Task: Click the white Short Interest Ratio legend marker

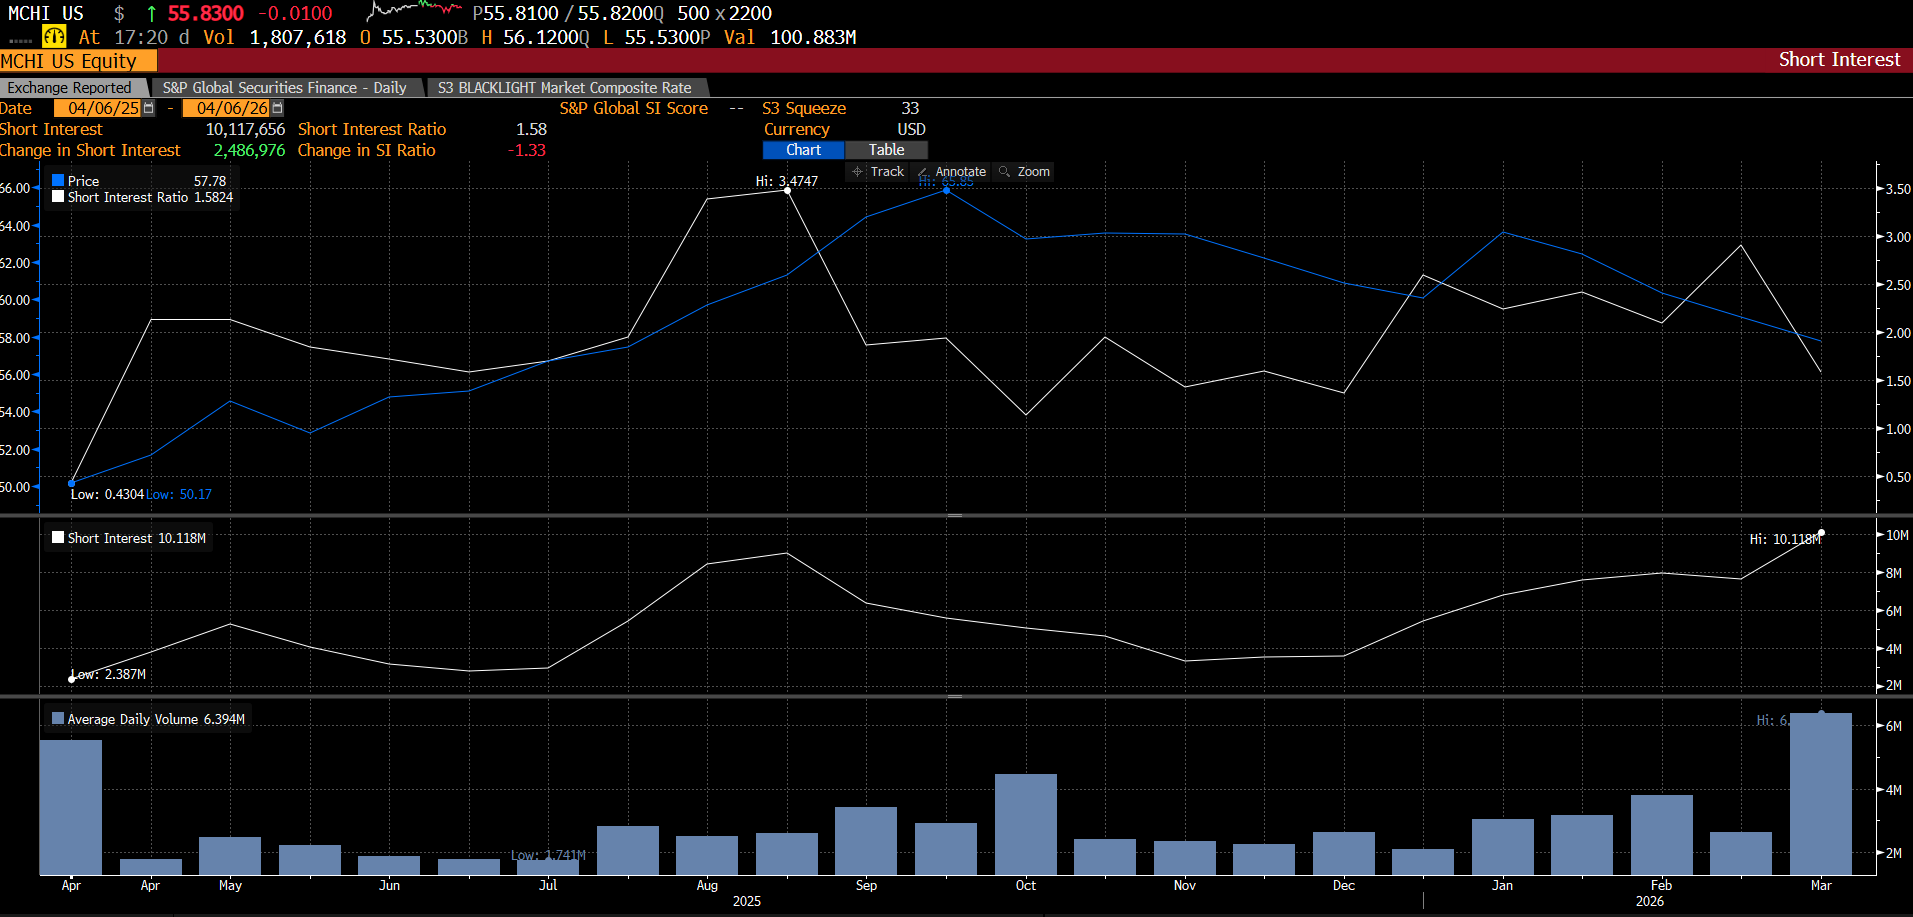Action: tap(58, 196)
